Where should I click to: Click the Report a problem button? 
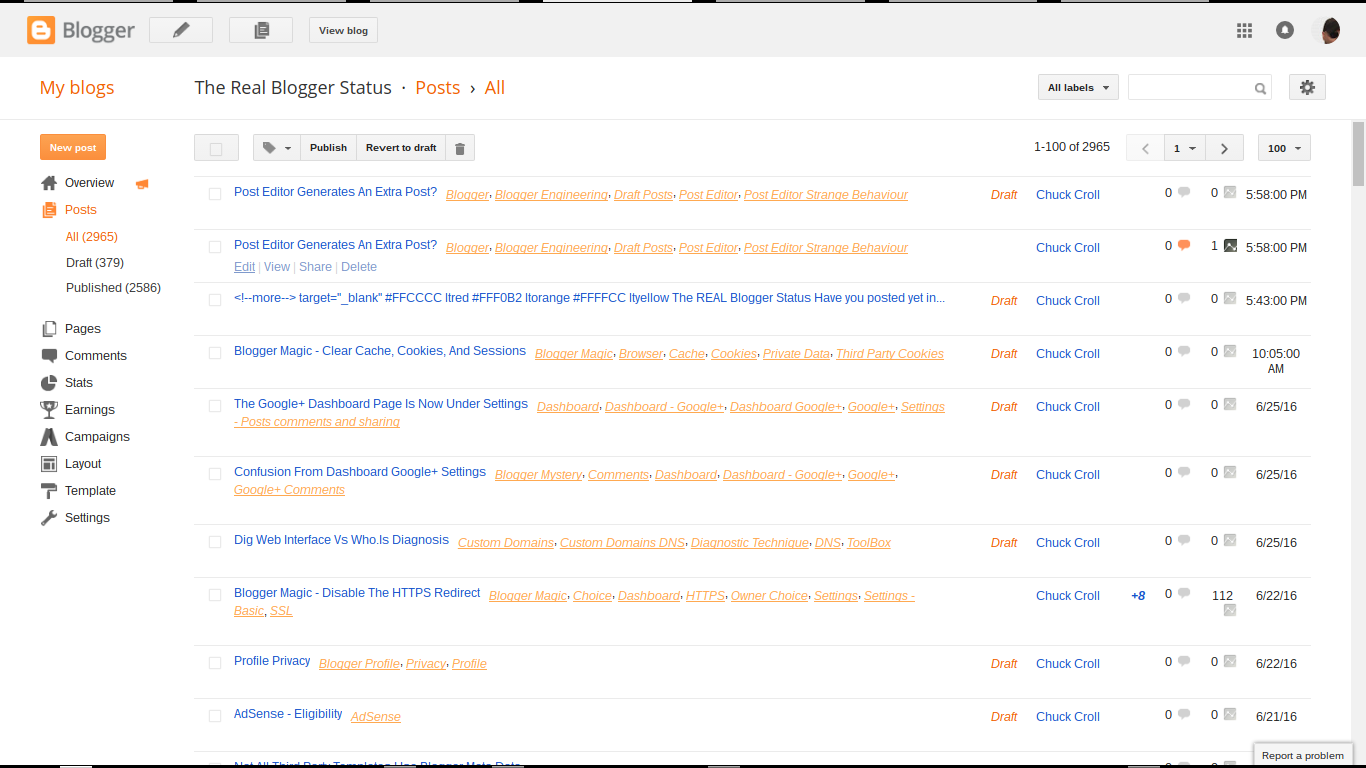click(1303, 756)
